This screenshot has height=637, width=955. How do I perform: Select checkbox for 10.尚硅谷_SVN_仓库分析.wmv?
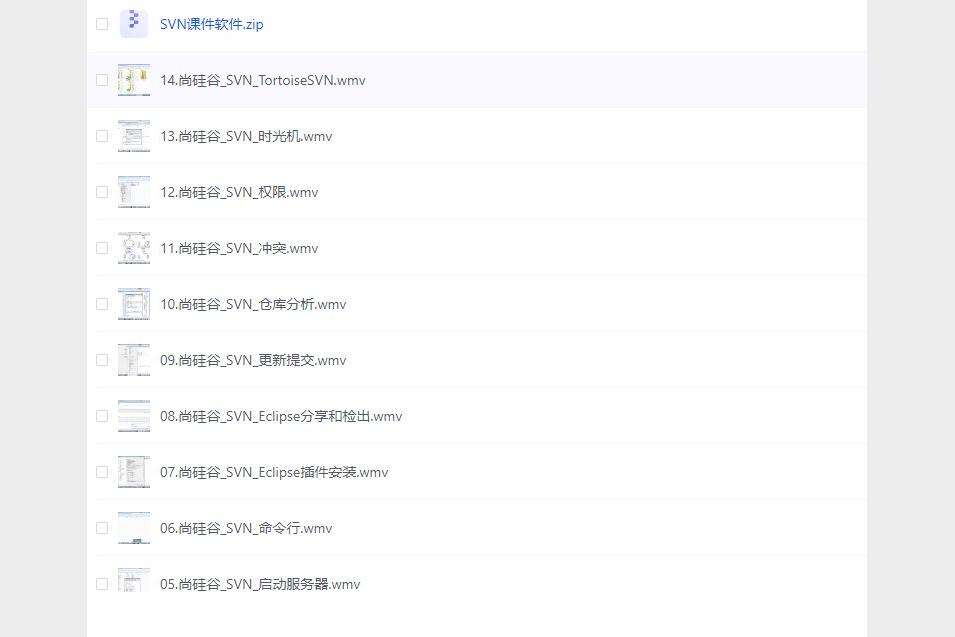pyautogui.click(x=102, y=304)
